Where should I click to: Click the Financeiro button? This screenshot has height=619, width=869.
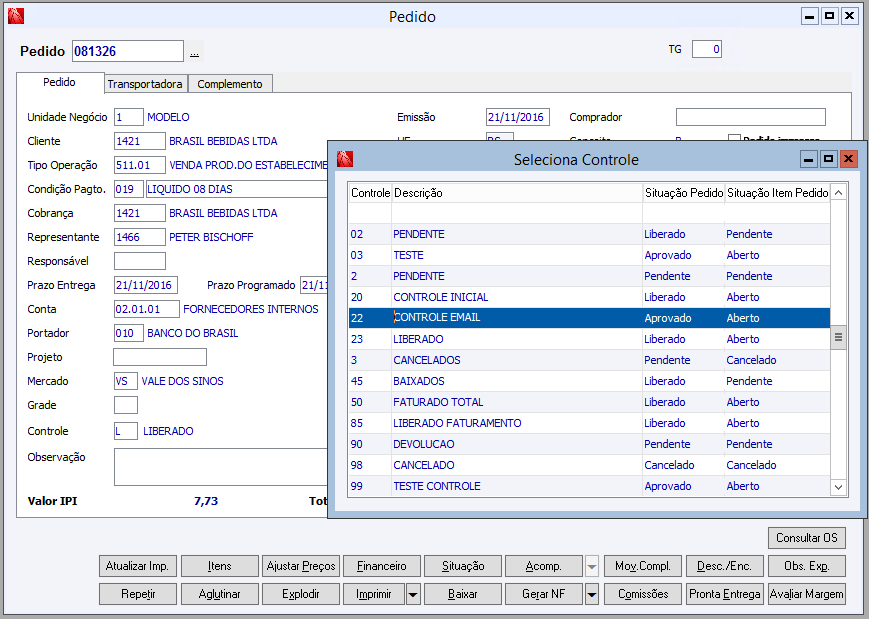tap(382, 566)
